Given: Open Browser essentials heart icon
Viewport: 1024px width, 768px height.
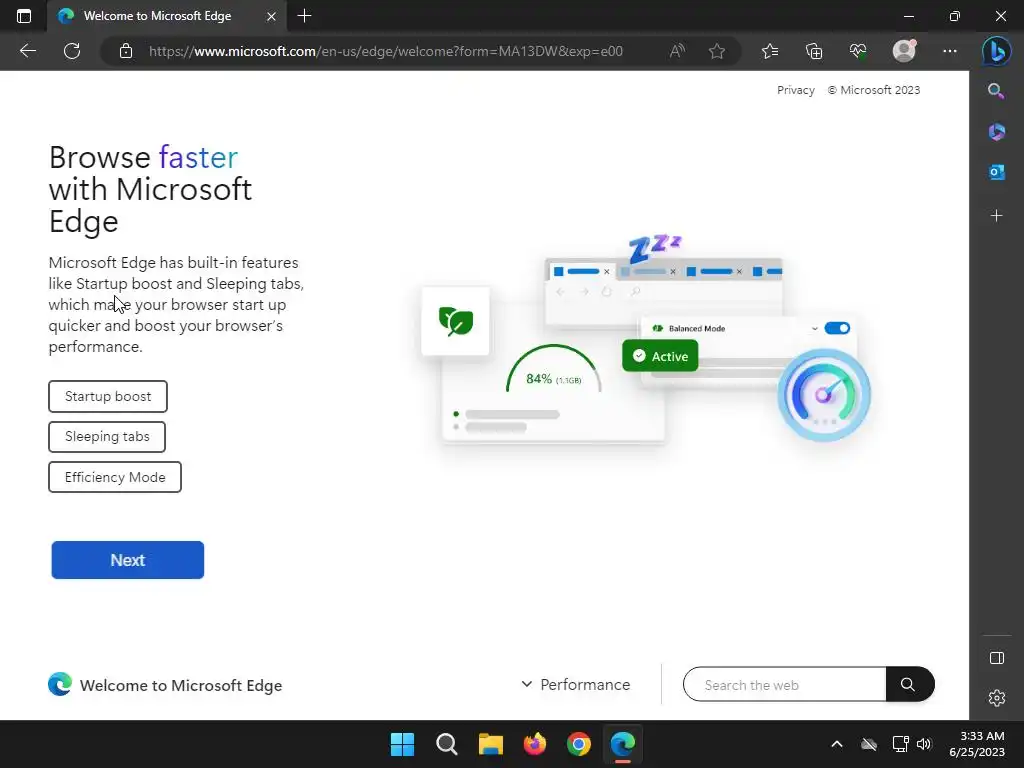Looking at the screenshot, I should click(858, 51).
